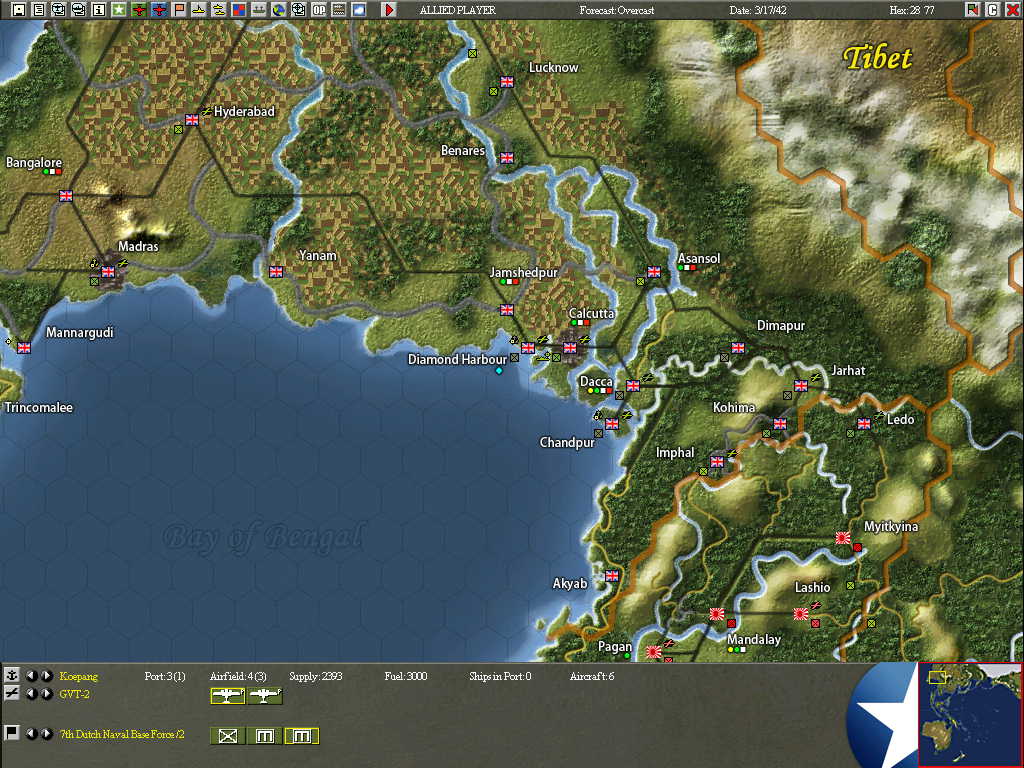Screen dimensions: 1024x768
Task: Open the document-page report icon in toolbar
Action: 39,9
